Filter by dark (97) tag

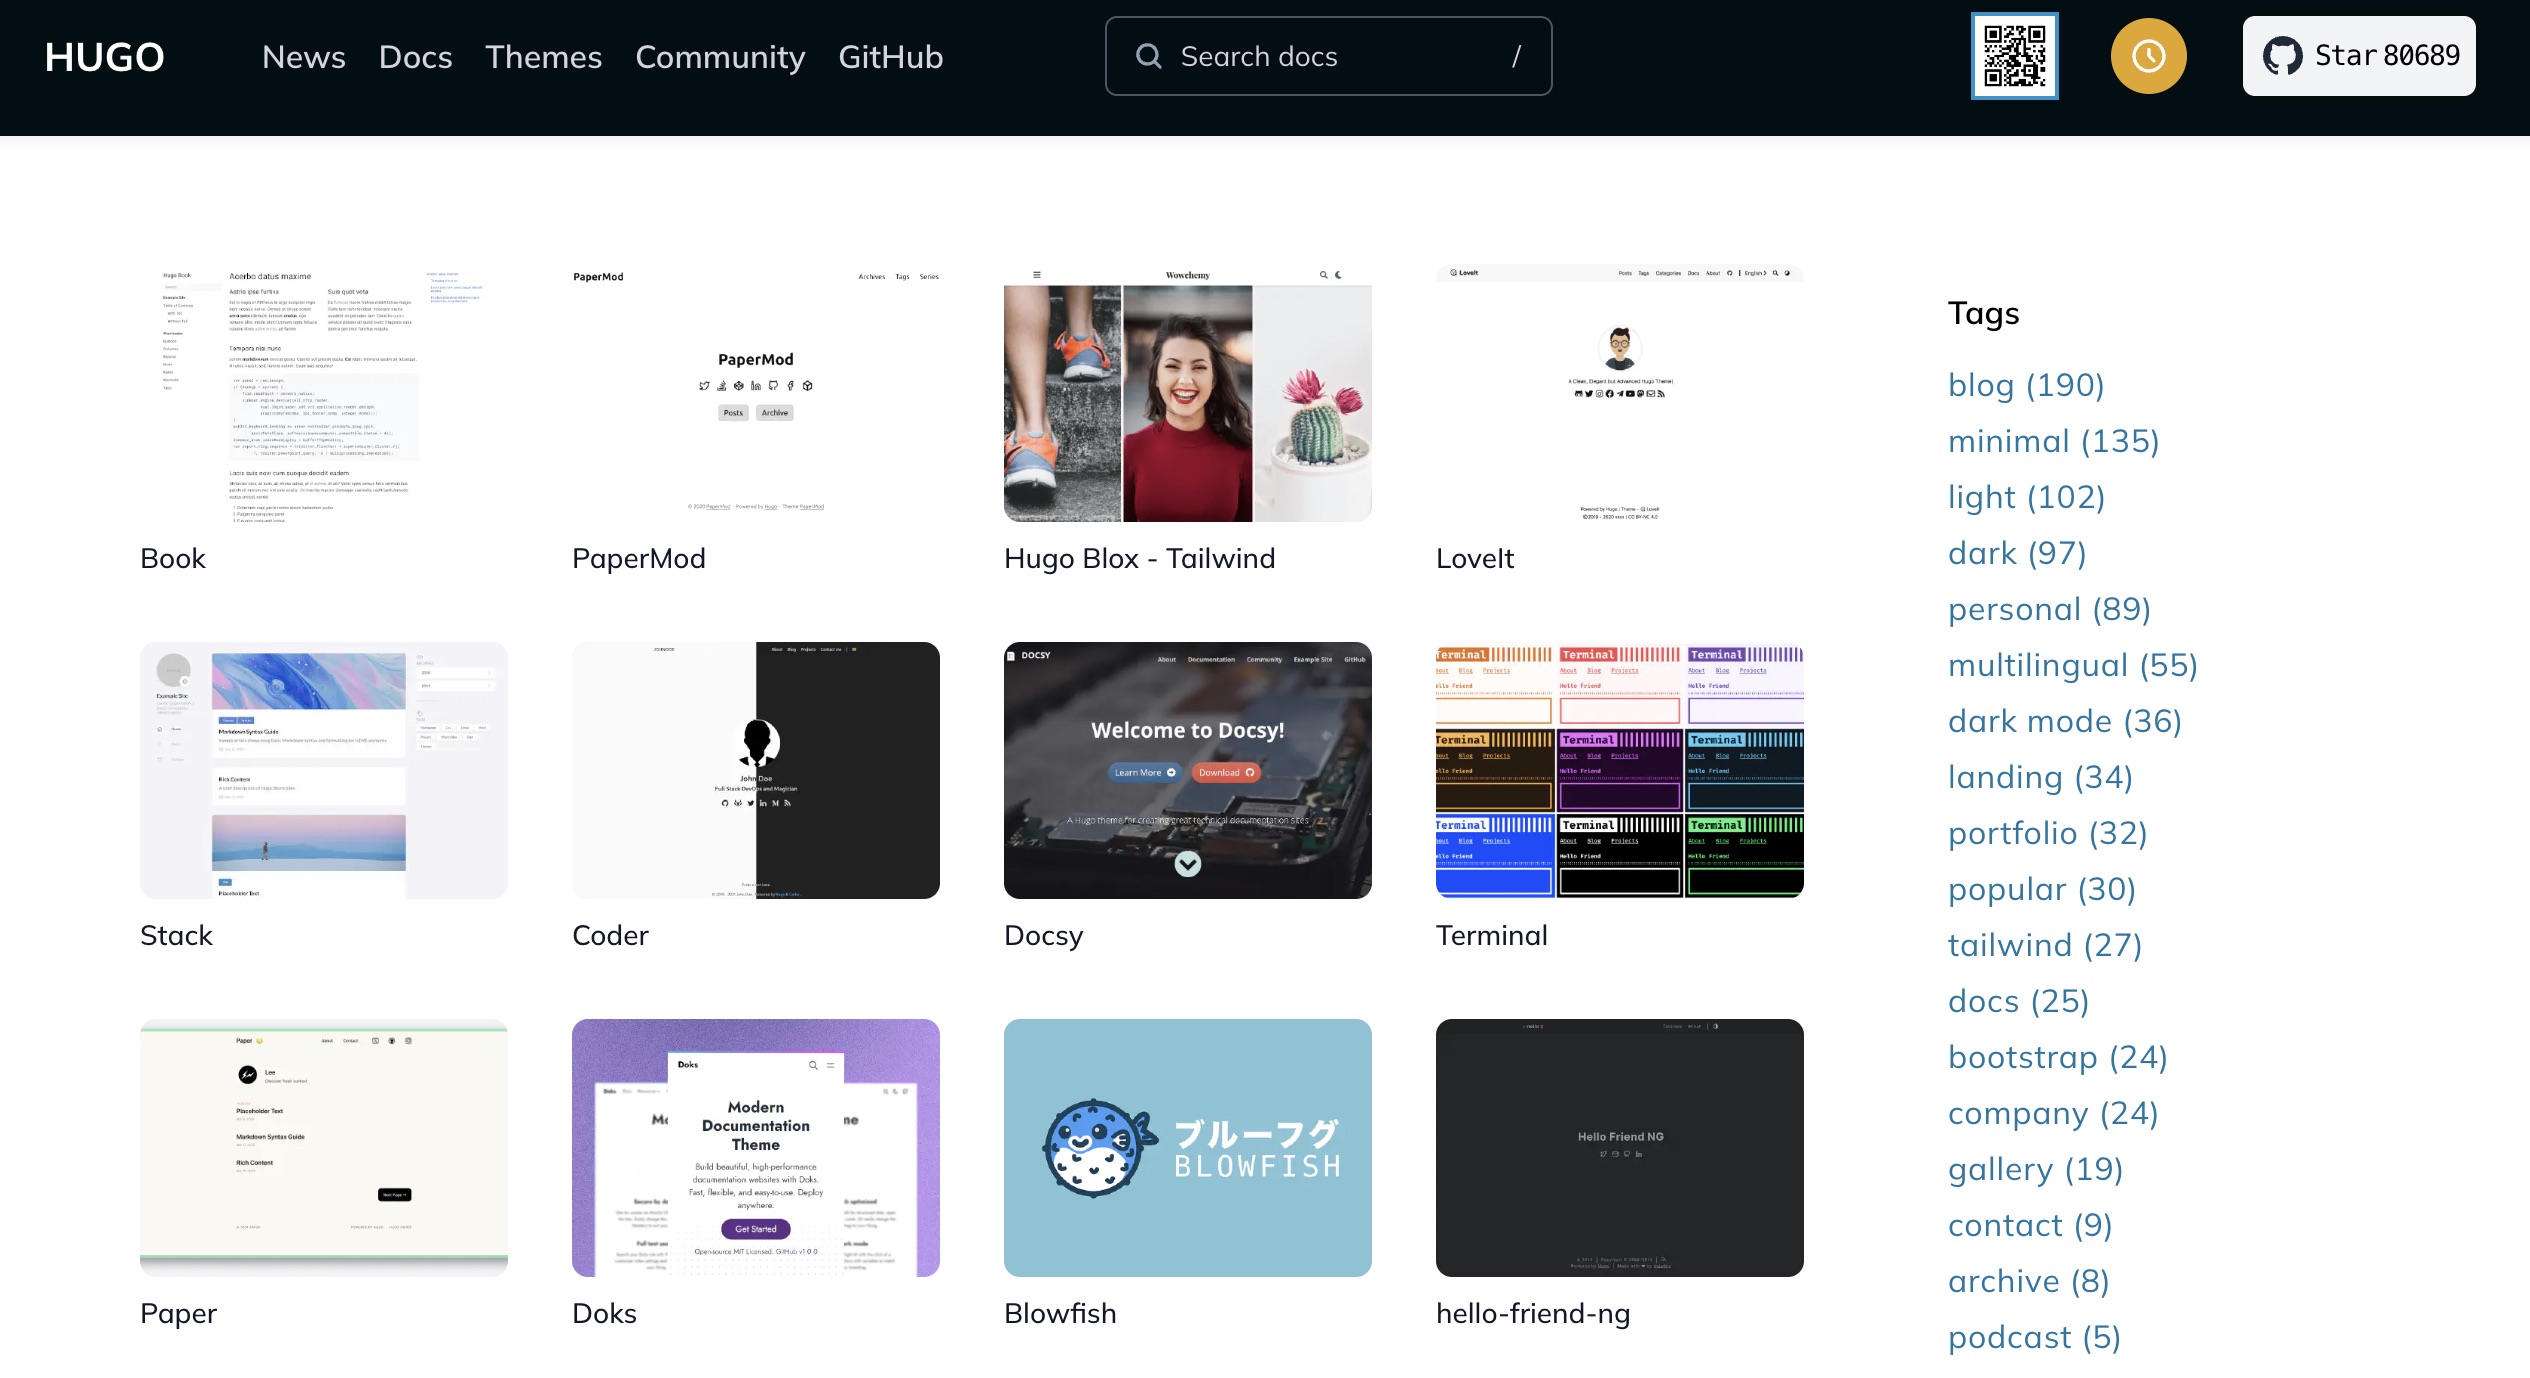[2017, 553]
